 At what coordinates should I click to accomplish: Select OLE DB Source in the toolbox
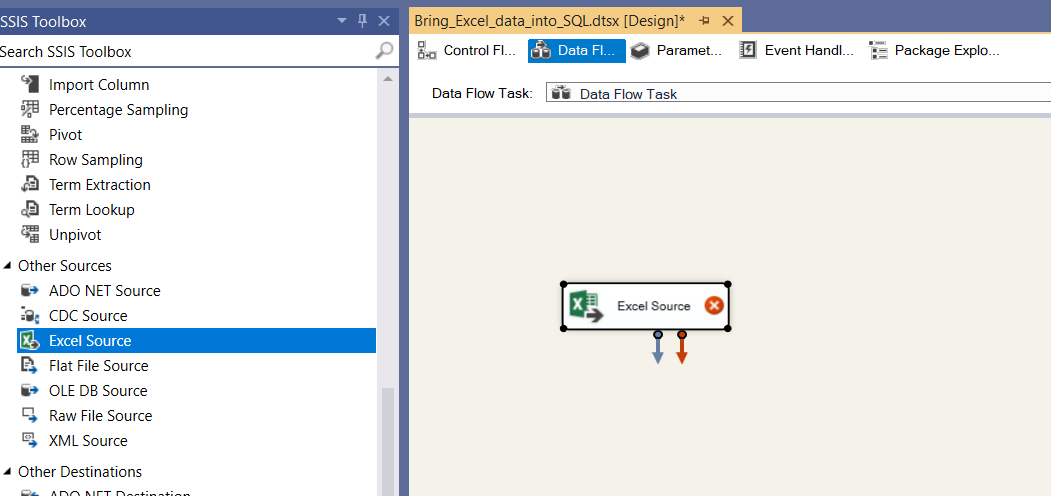(x=98, y=391)
